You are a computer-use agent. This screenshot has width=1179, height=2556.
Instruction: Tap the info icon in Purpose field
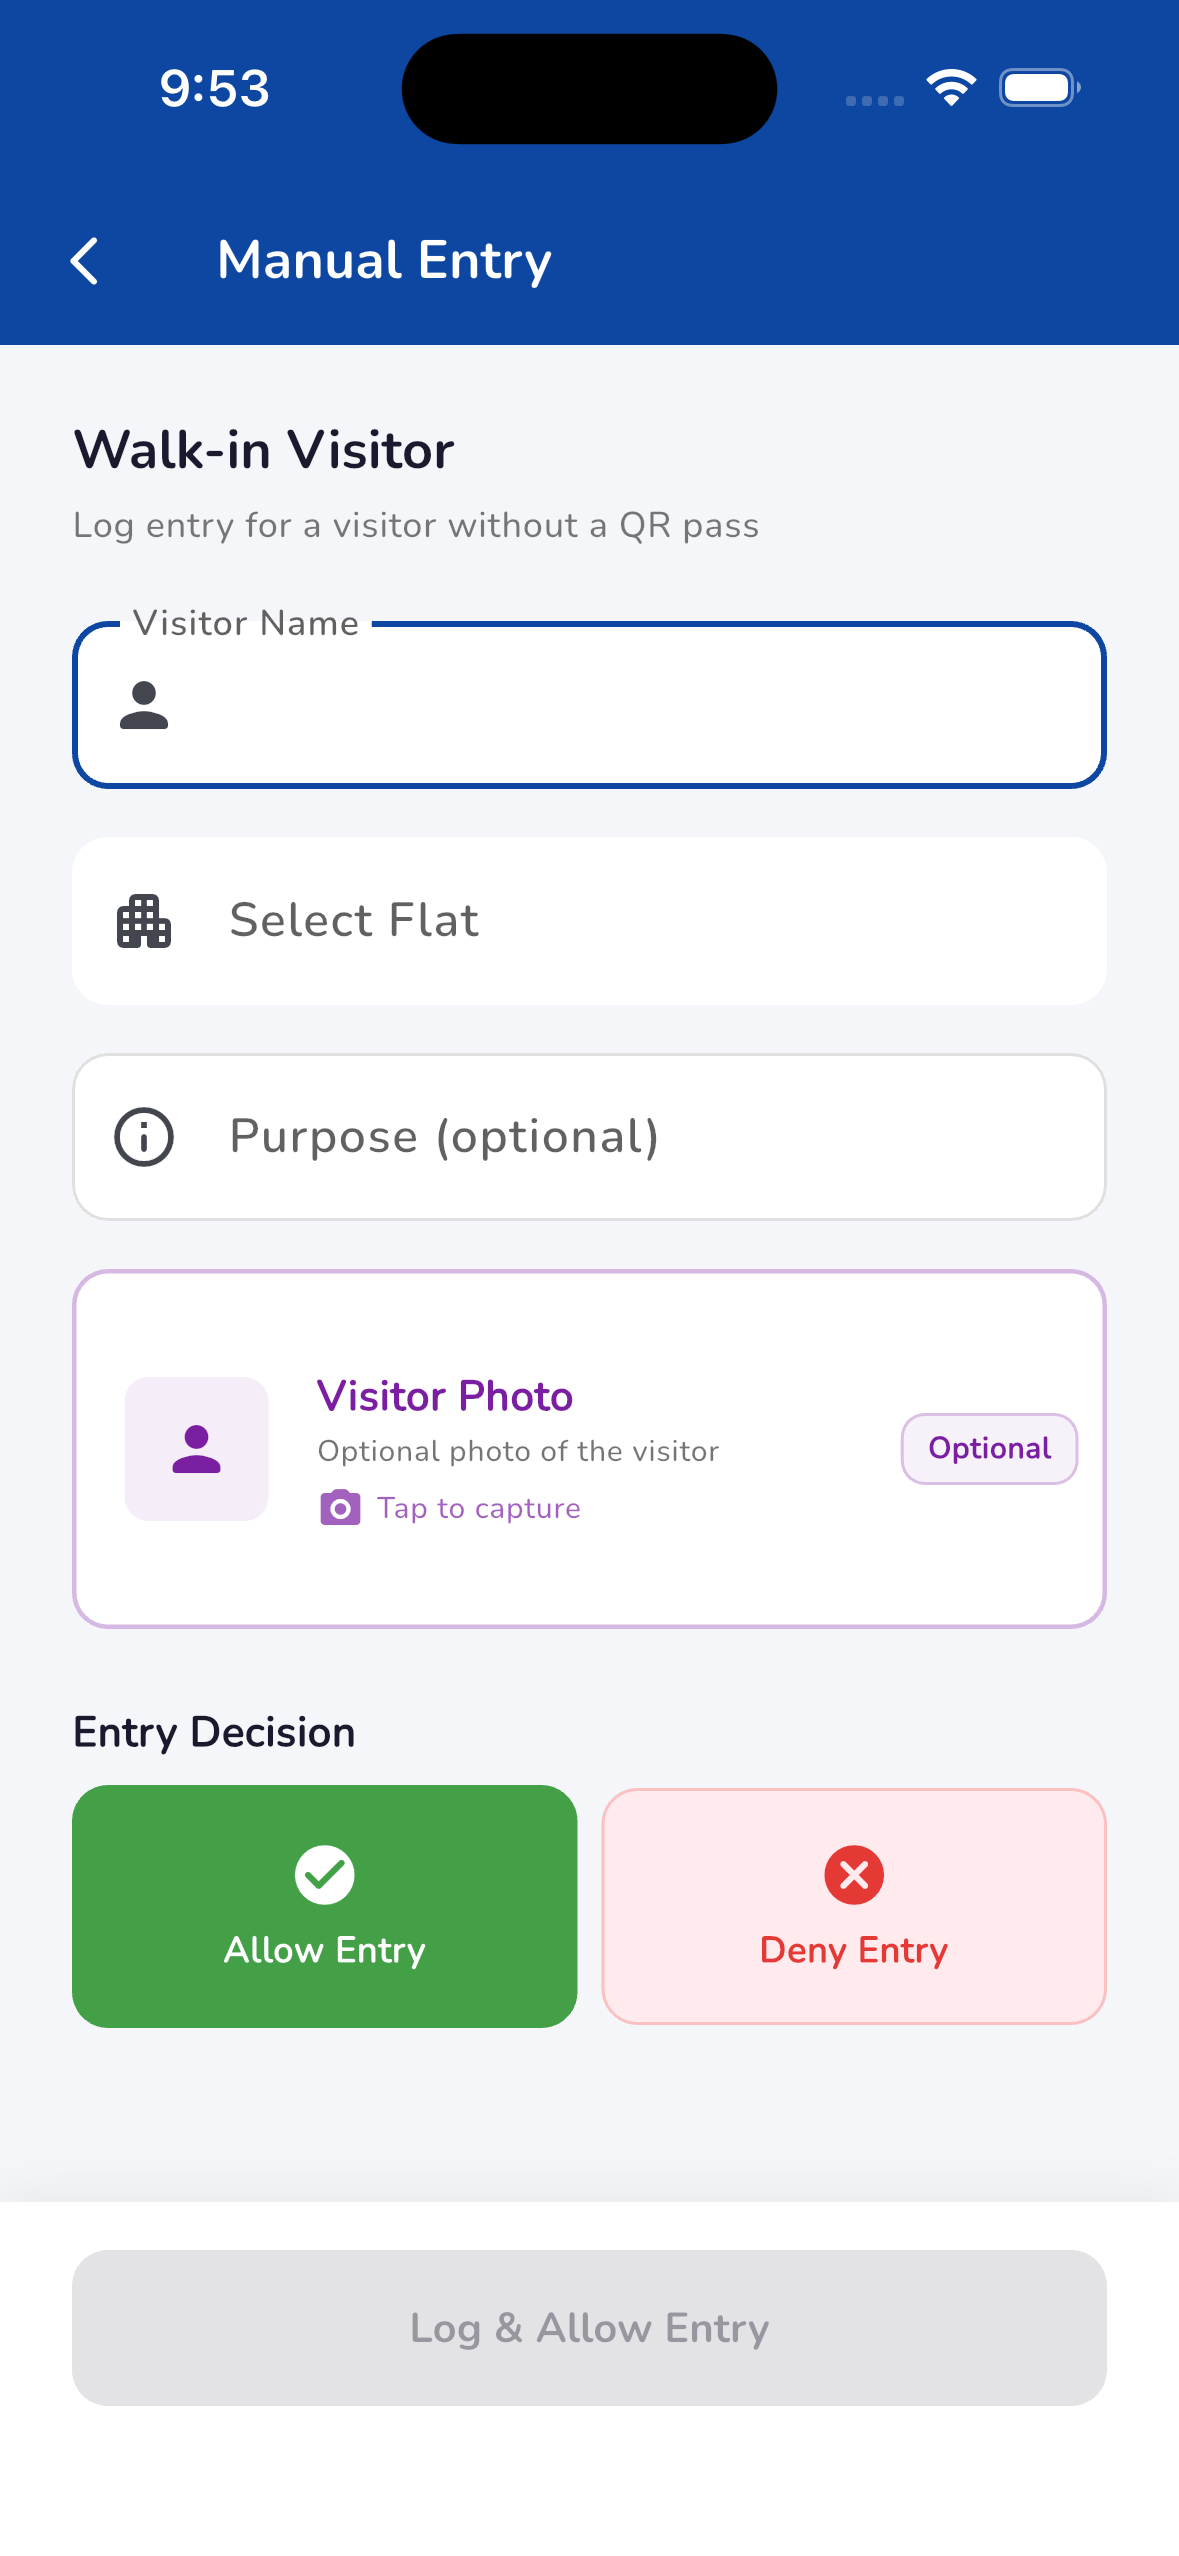(144, 1137)
